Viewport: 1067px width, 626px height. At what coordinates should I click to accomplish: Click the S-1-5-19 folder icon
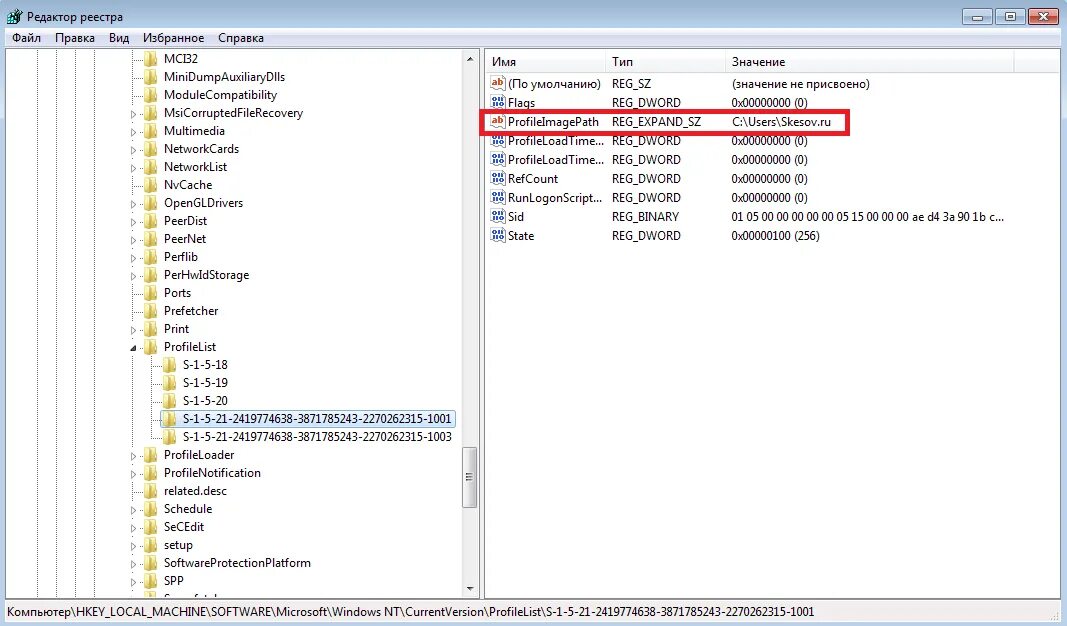pos(169,382)
